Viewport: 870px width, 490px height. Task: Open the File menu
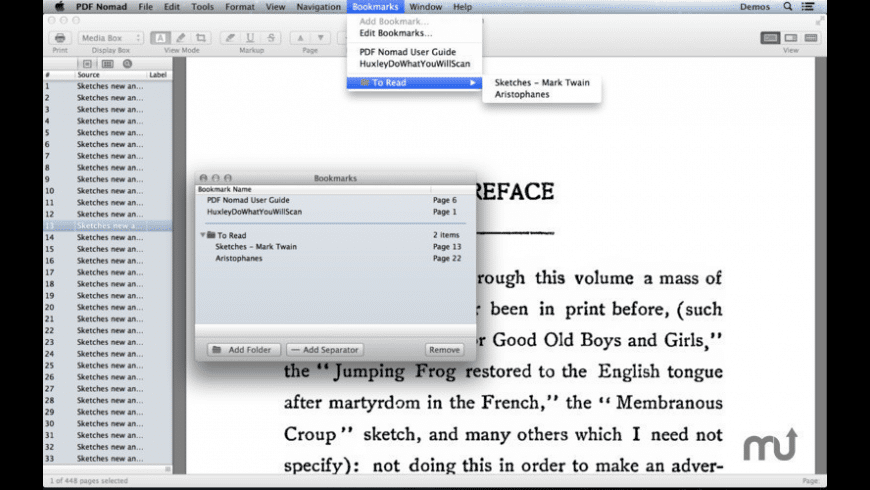pyautogui.click(x=145, y=7)
